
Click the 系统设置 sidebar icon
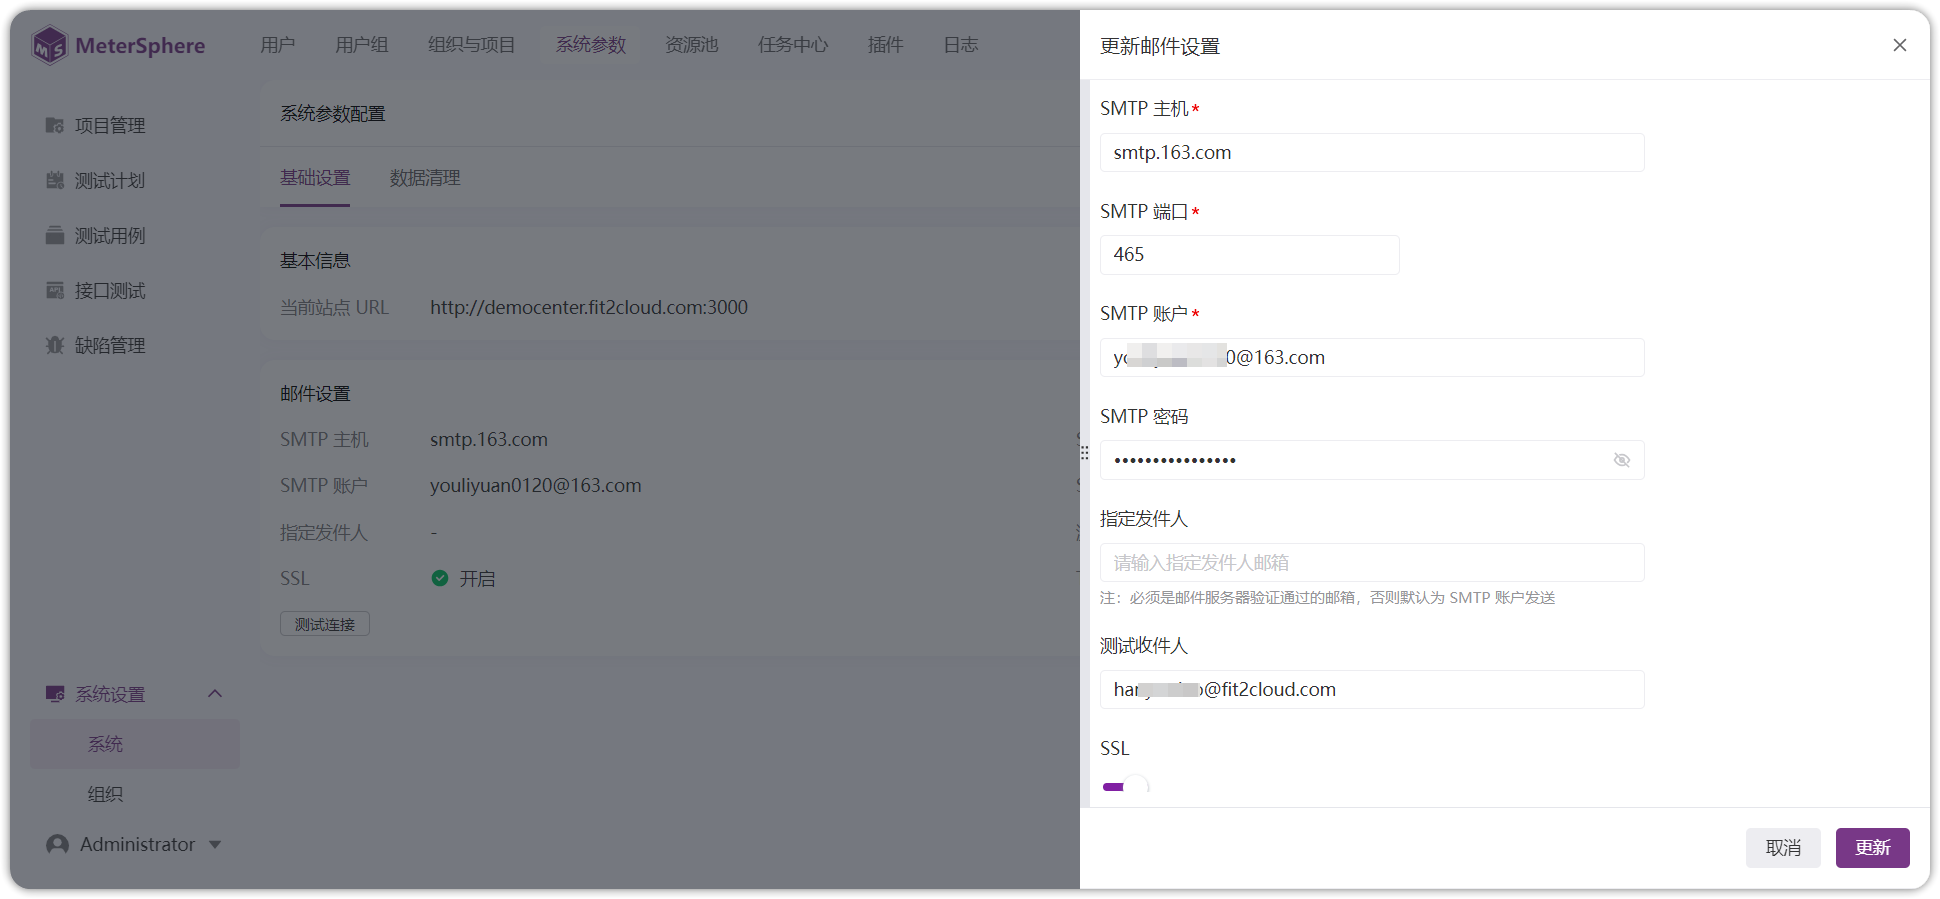click(x=55, y=694)
